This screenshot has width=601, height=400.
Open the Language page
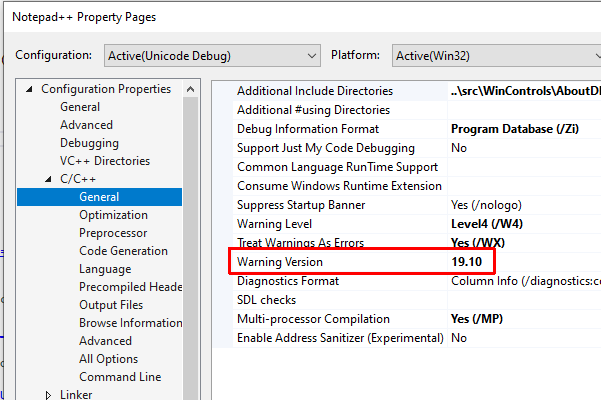105,269
